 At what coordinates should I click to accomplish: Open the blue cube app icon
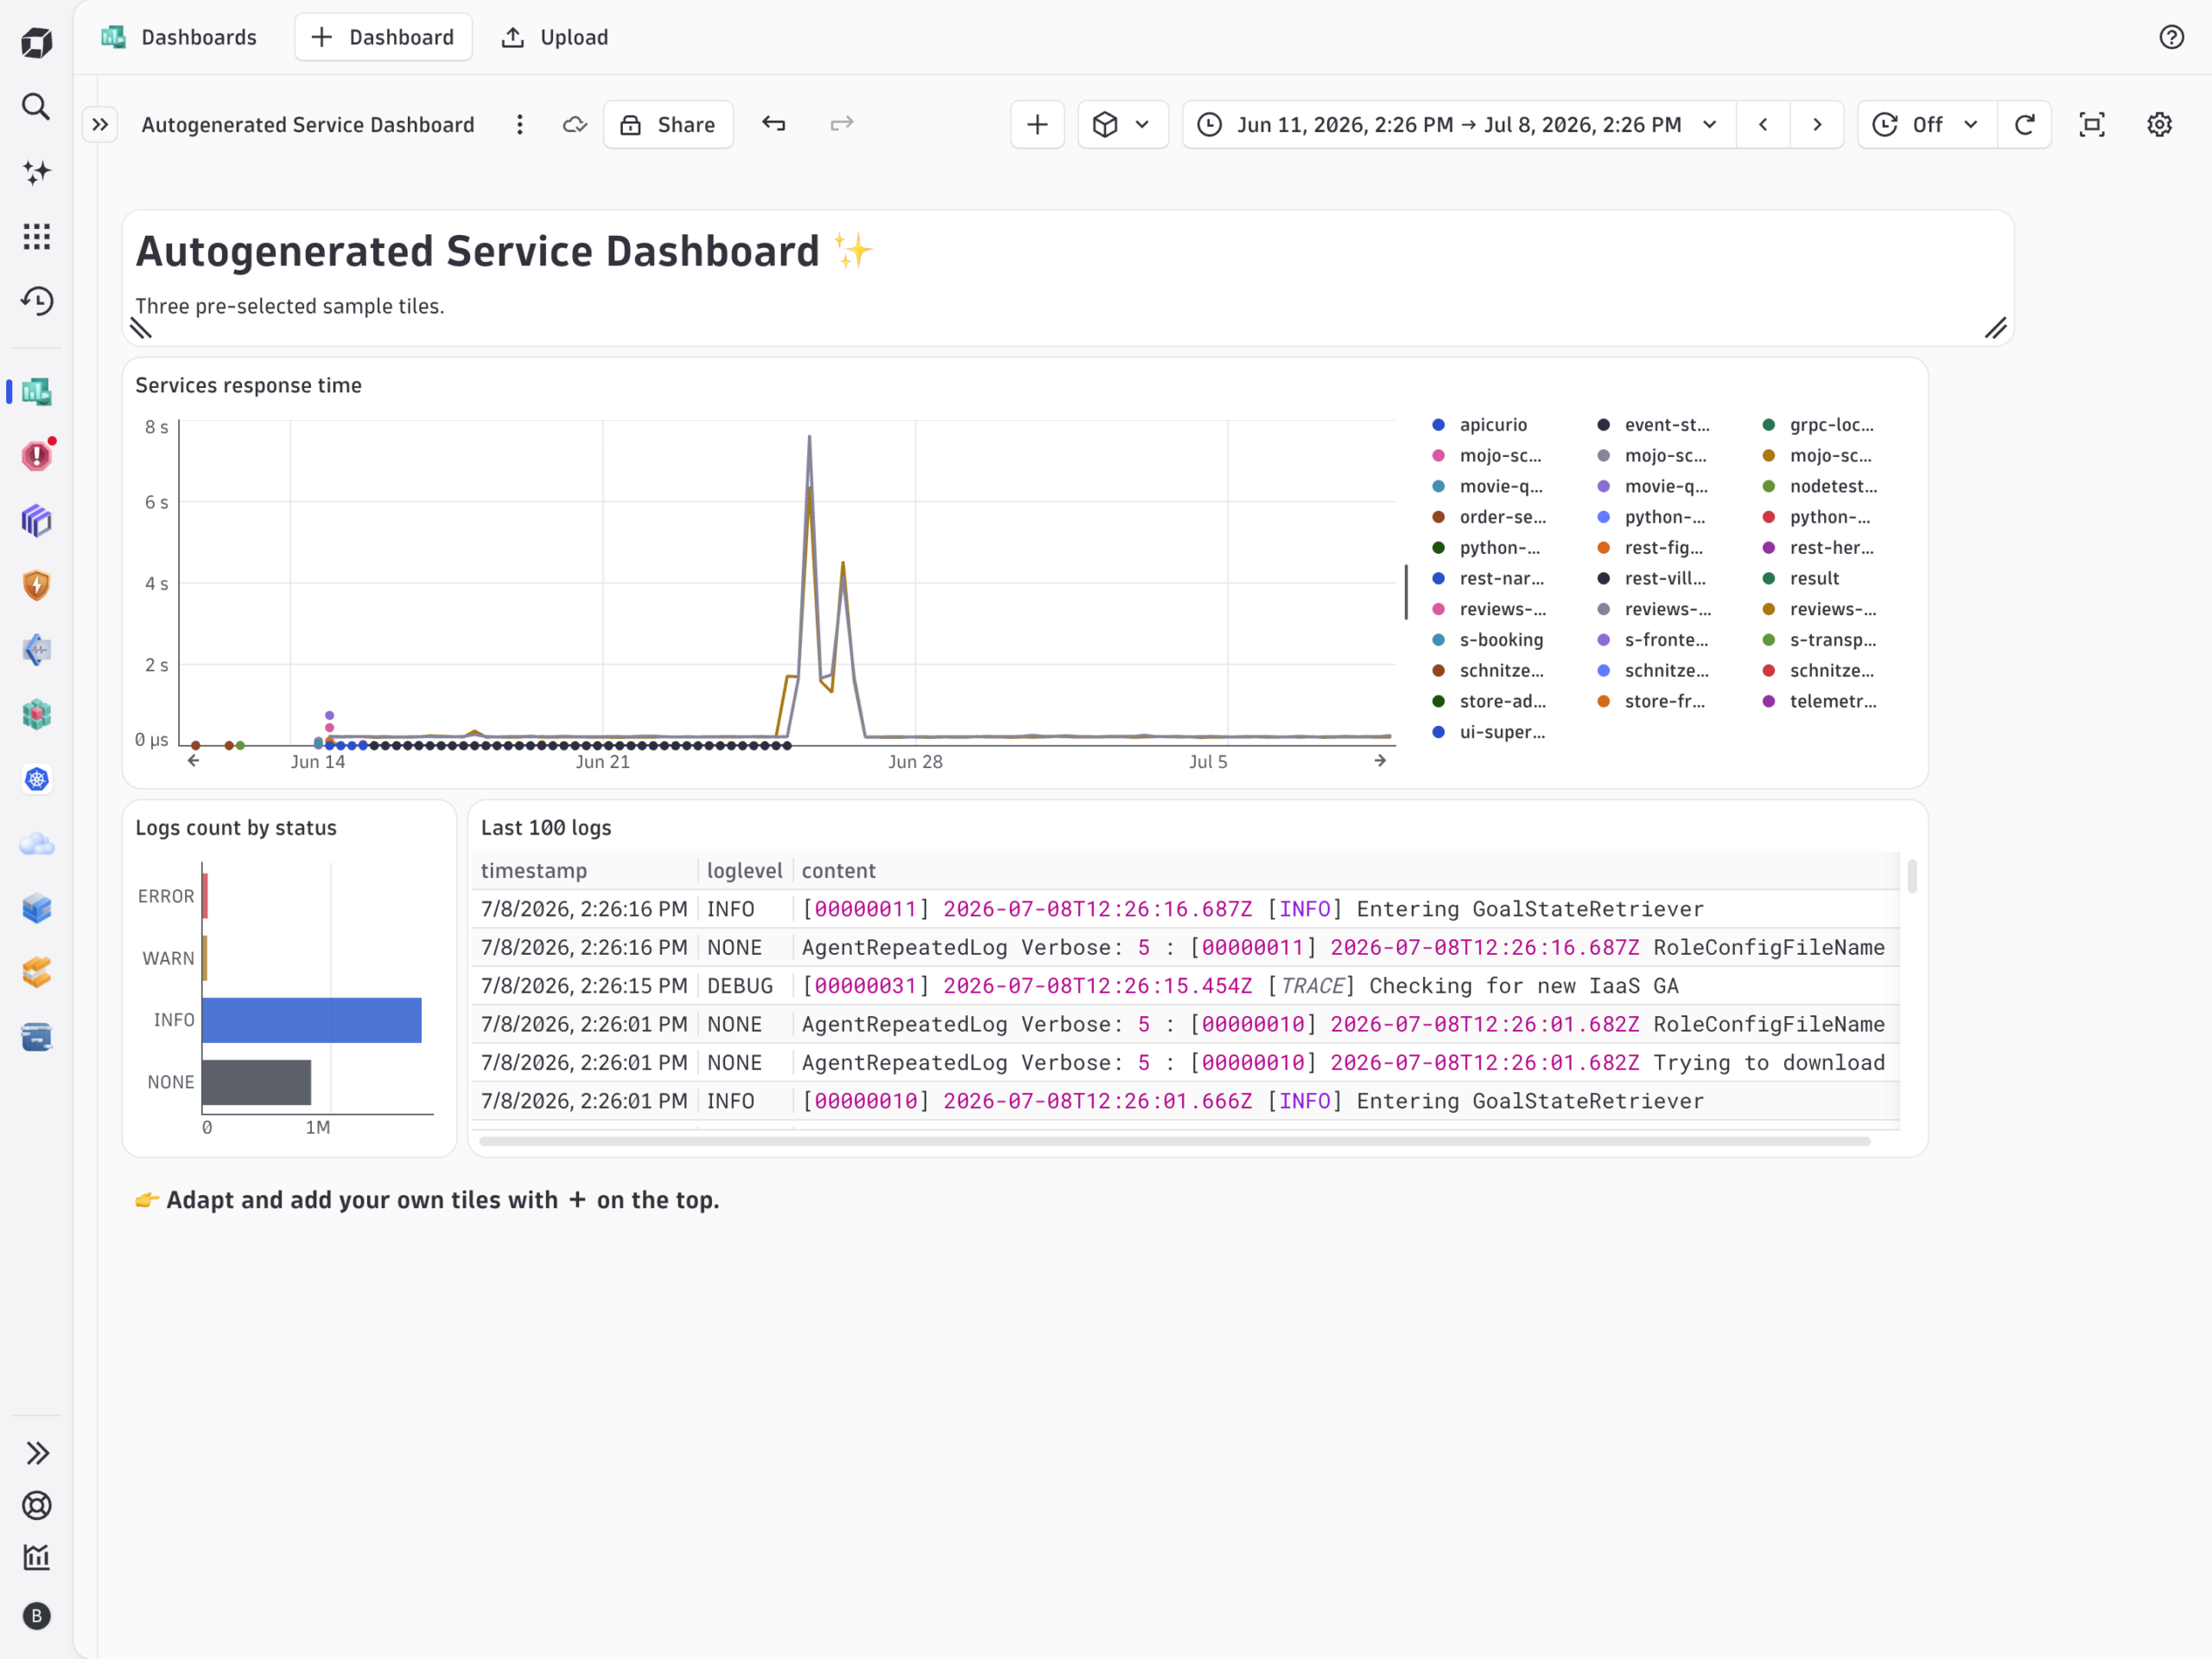coord(37,908)
